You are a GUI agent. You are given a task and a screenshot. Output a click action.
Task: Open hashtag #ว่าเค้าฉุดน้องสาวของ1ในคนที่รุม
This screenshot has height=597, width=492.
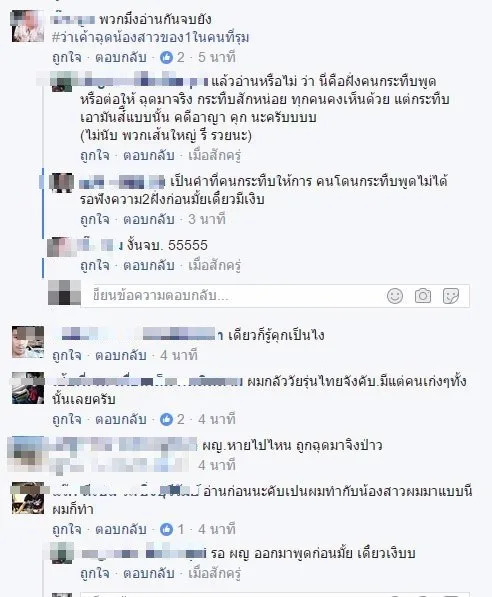[151, 37]
